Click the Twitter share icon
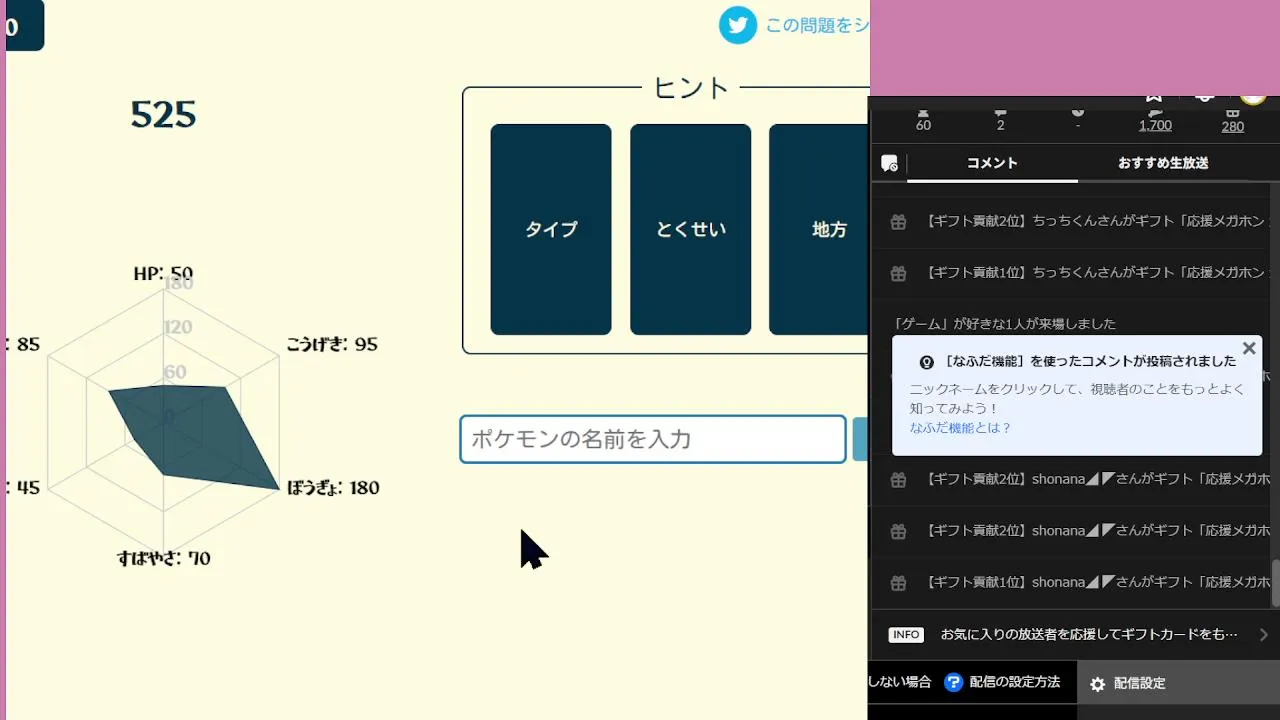 [738, 25]
